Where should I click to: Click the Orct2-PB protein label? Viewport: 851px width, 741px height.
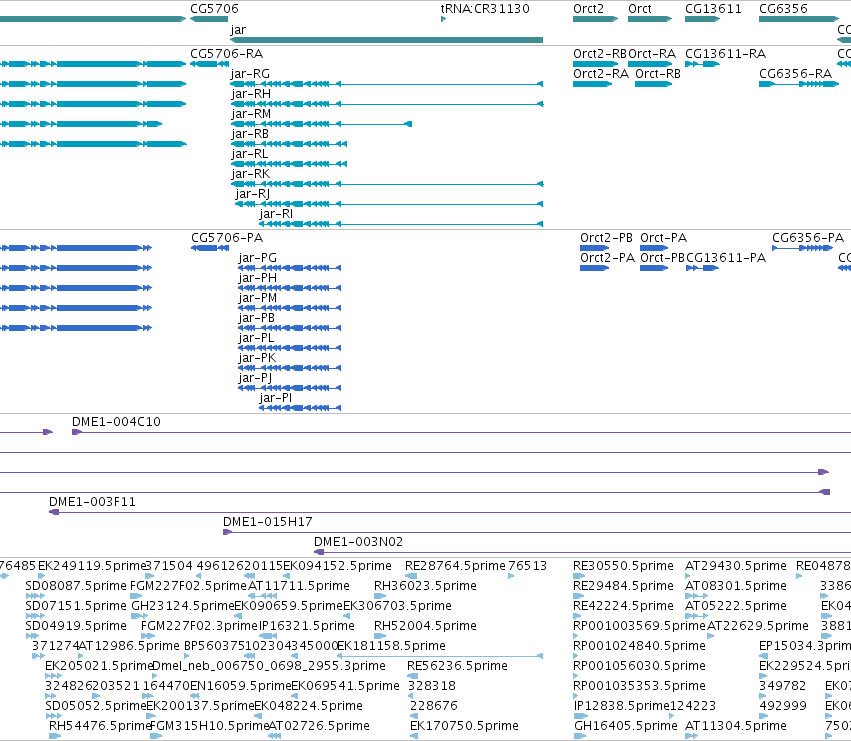point(606,238)
